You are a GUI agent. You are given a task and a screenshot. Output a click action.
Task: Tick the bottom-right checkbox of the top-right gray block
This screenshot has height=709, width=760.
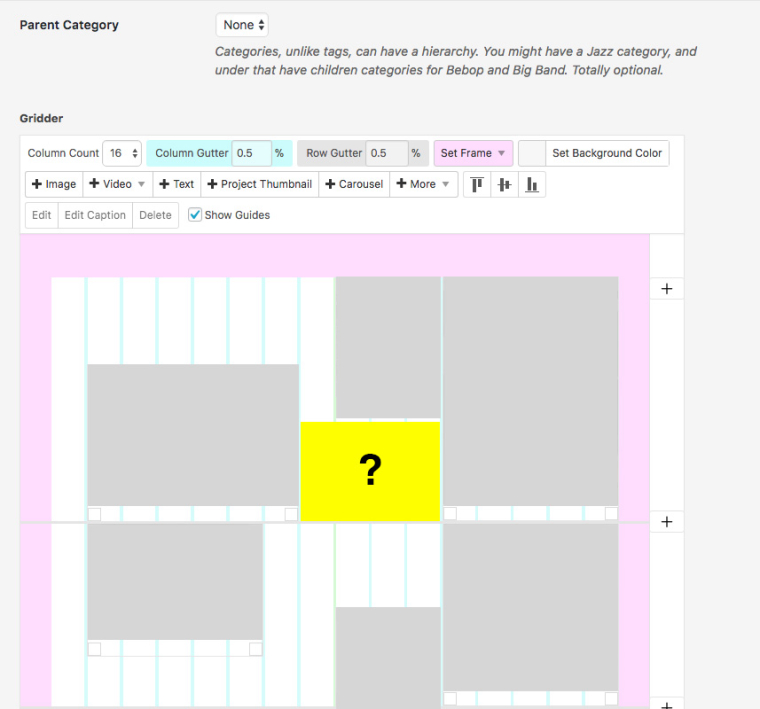611,514
